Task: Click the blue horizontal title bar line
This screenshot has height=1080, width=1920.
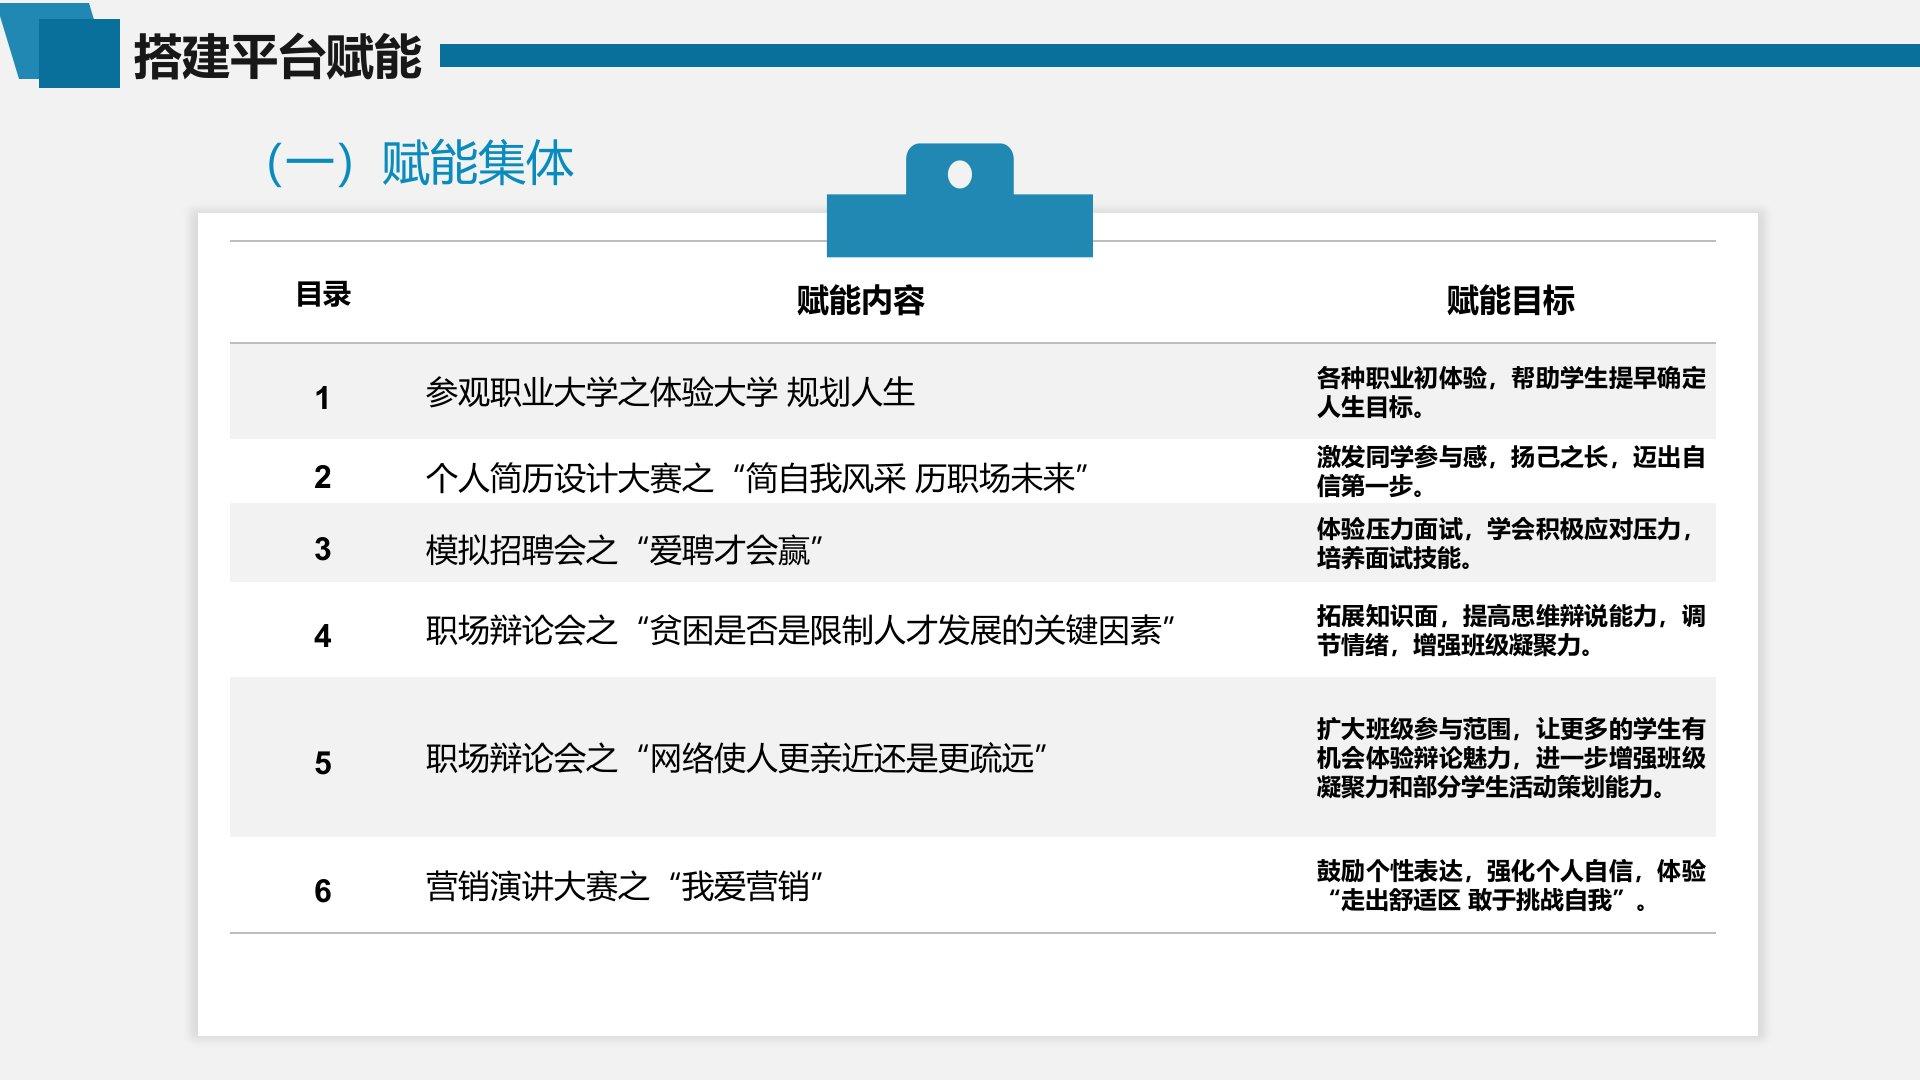Action: (1180, 56)
